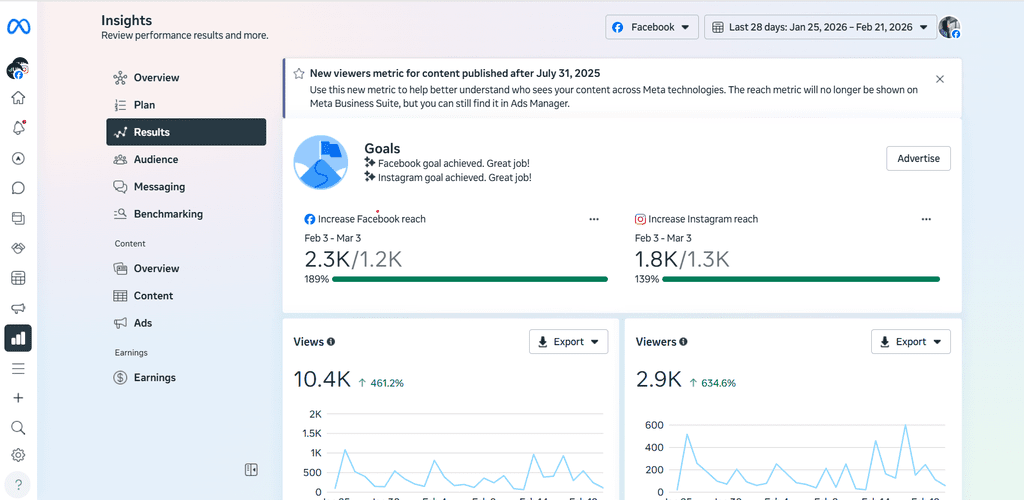
Task: Open the Notifications bell icon
Action: tap(18, 128)
